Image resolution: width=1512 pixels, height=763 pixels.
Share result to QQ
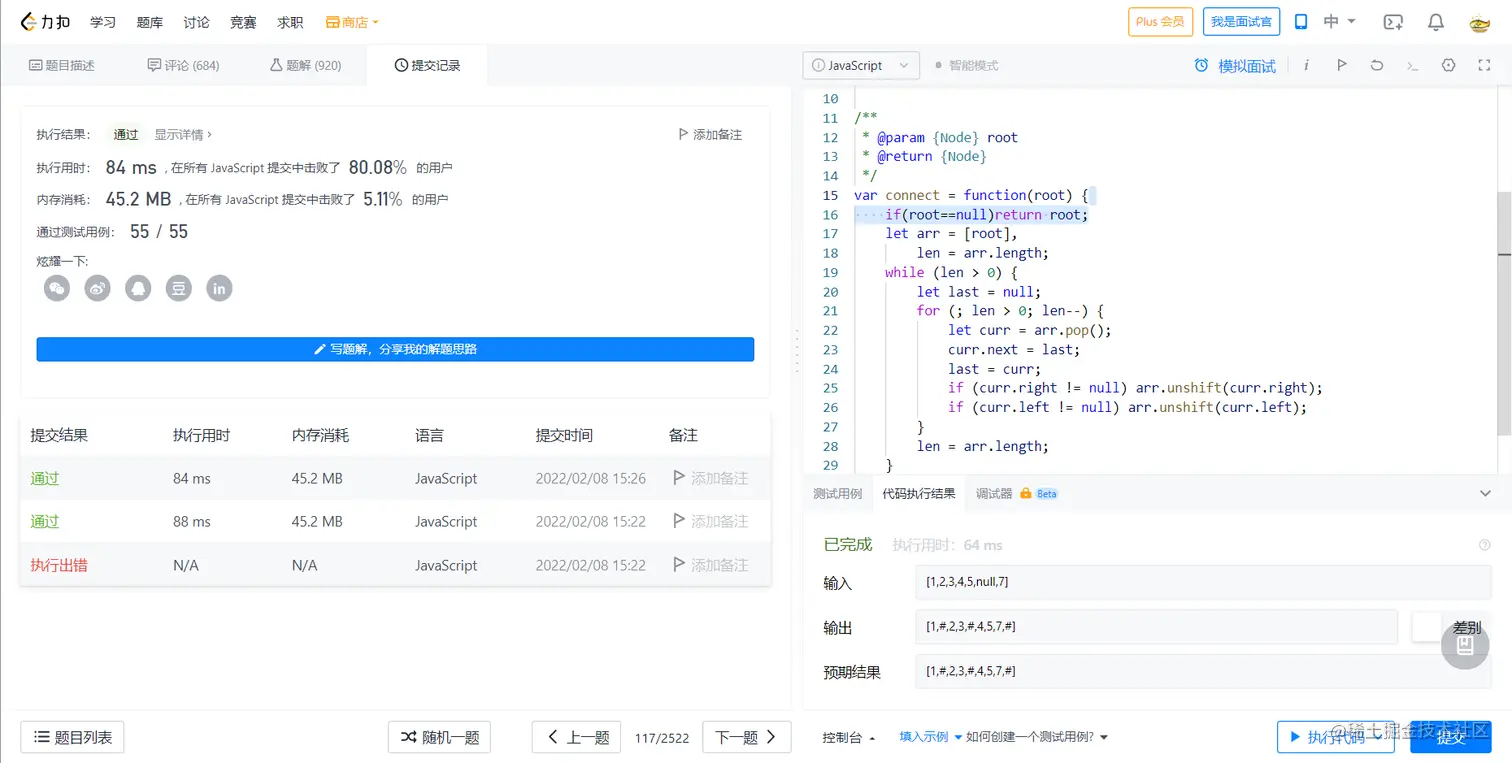[x=138, y=289]
